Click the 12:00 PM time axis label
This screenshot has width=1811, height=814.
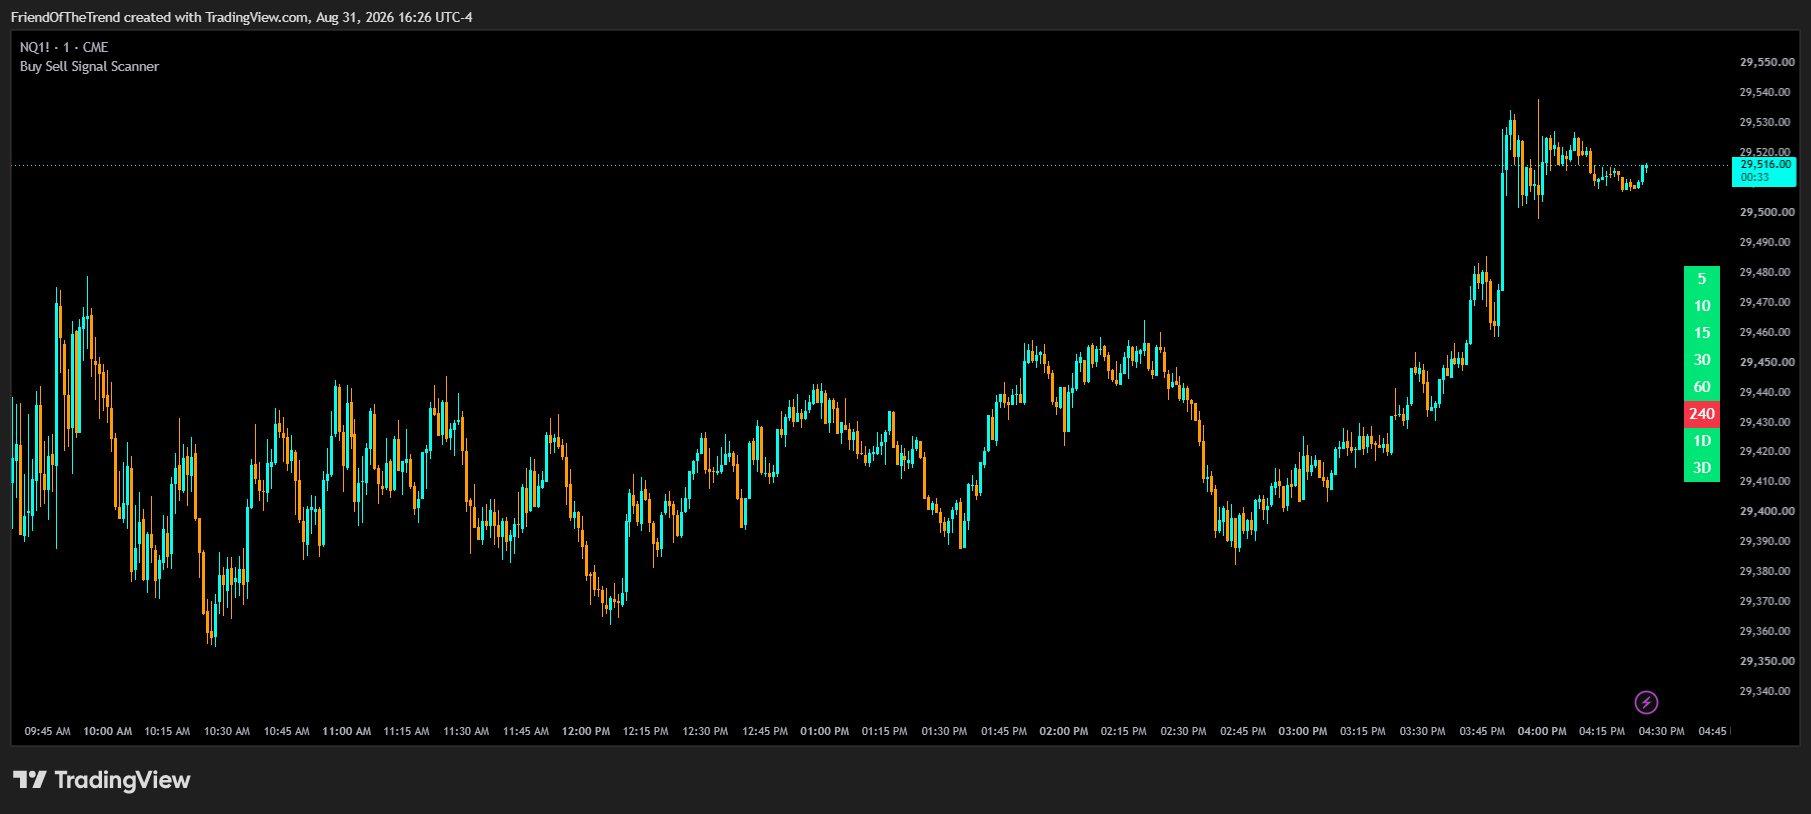[586, 731]
